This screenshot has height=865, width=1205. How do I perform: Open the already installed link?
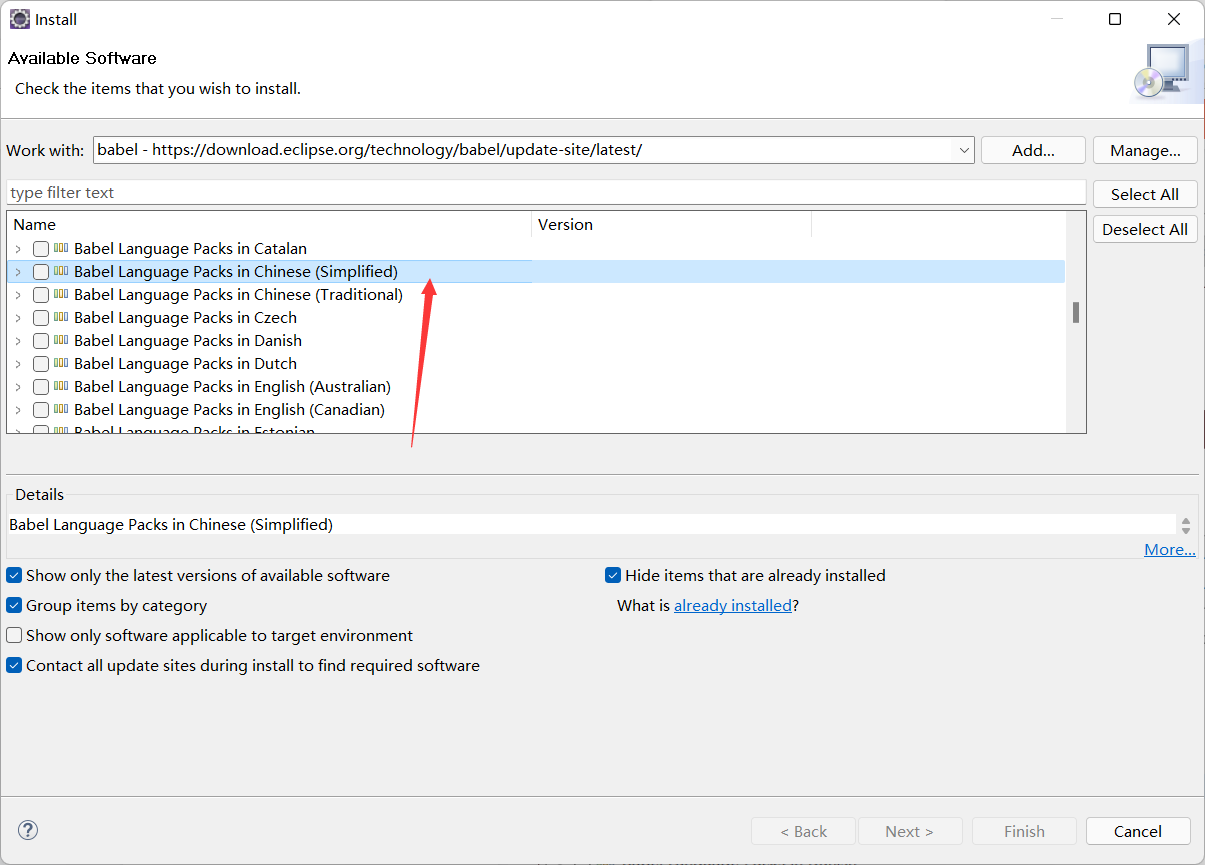pos(733,605)
